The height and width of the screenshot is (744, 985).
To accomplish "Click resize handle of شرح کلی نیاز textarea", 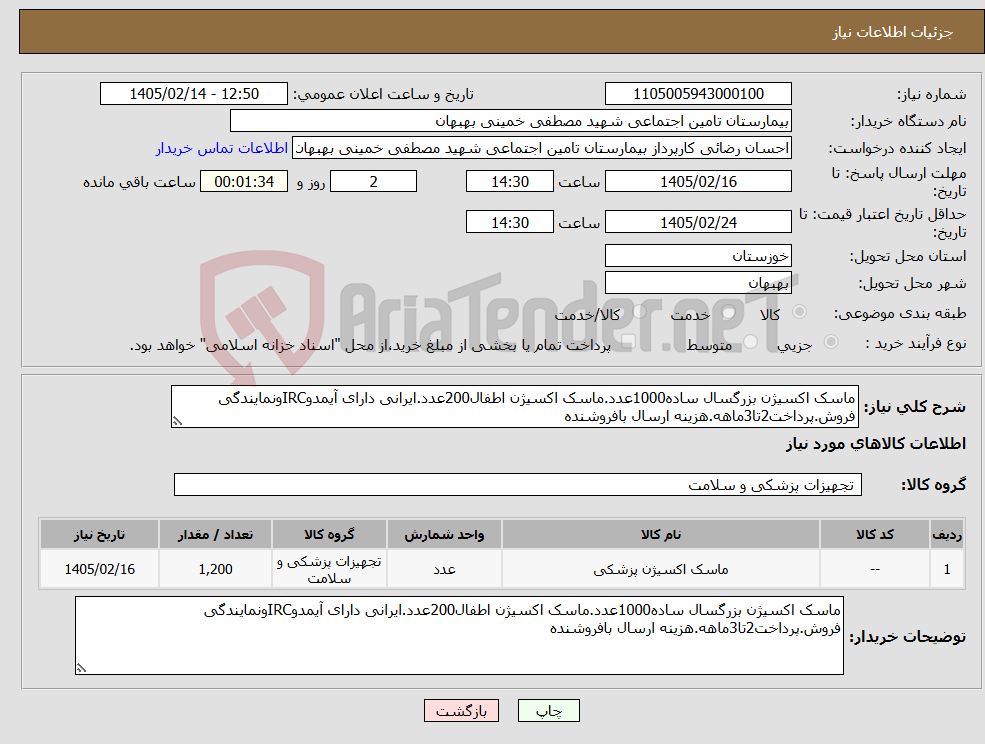I will (x=177, y=422).
